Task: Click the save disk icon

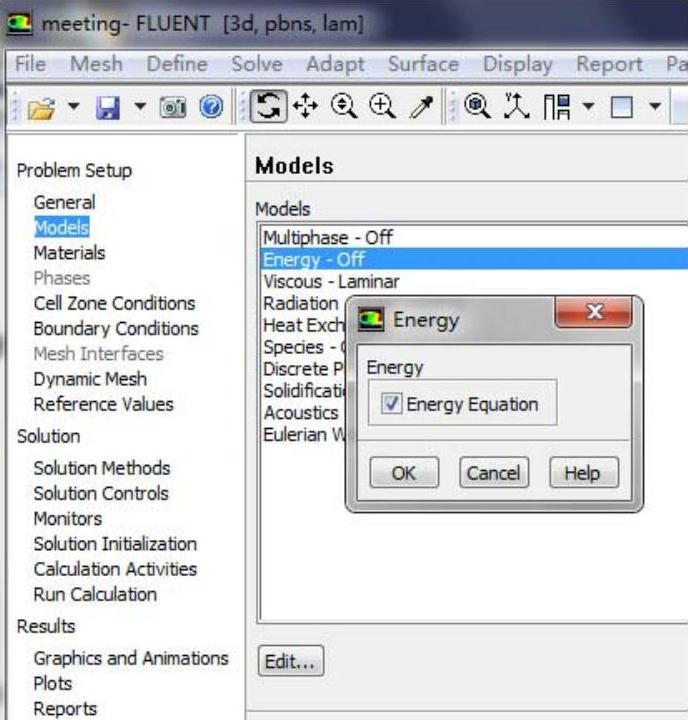Action: point(108,107)
